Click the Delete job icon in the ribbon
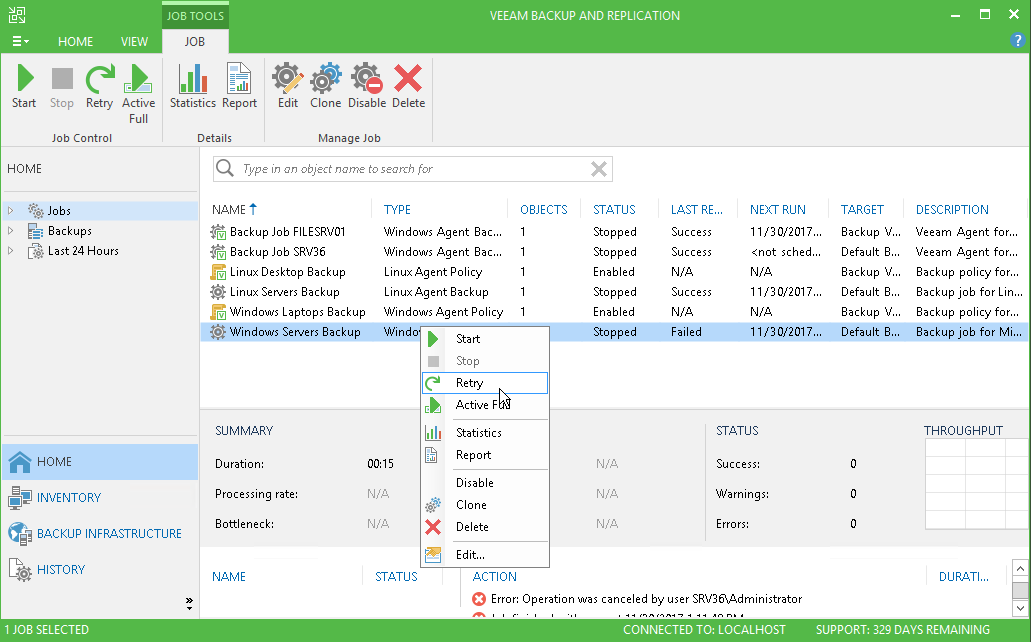This screenshot has width=1031, height=642. (x=408, y=78)
